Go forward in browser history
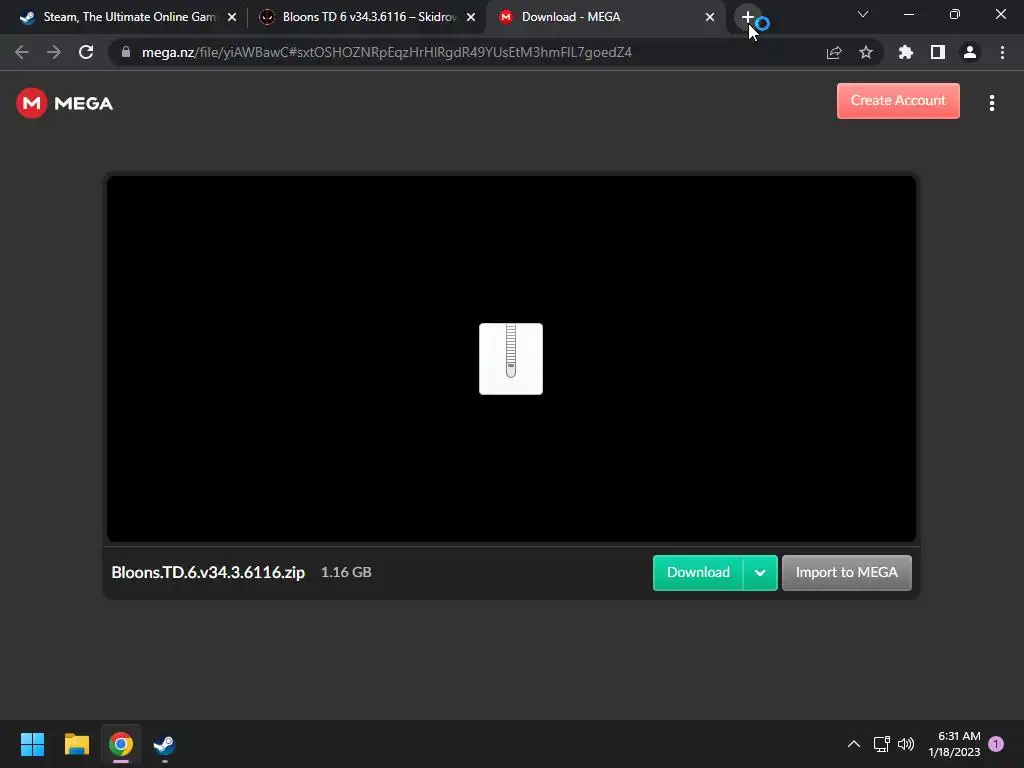The width and height of the screenshot is (1024, 768). tap(54, 52)
